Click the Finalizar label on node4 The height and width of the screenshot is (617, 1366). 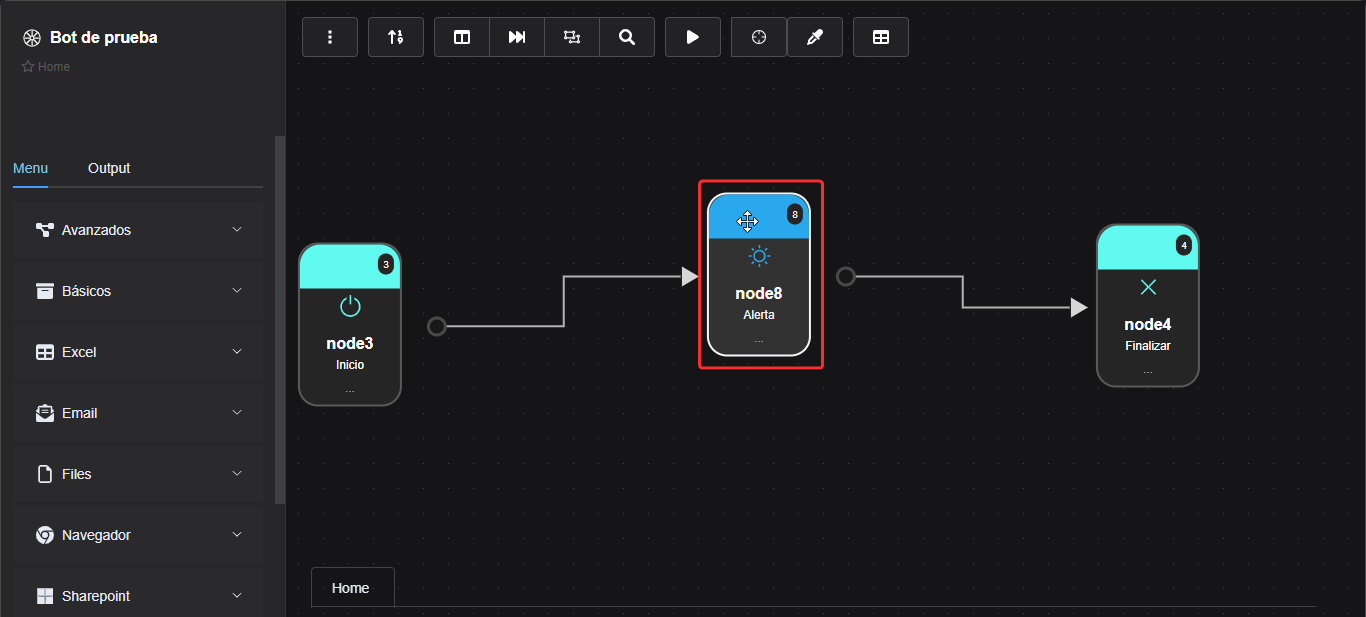(1148, 346)
